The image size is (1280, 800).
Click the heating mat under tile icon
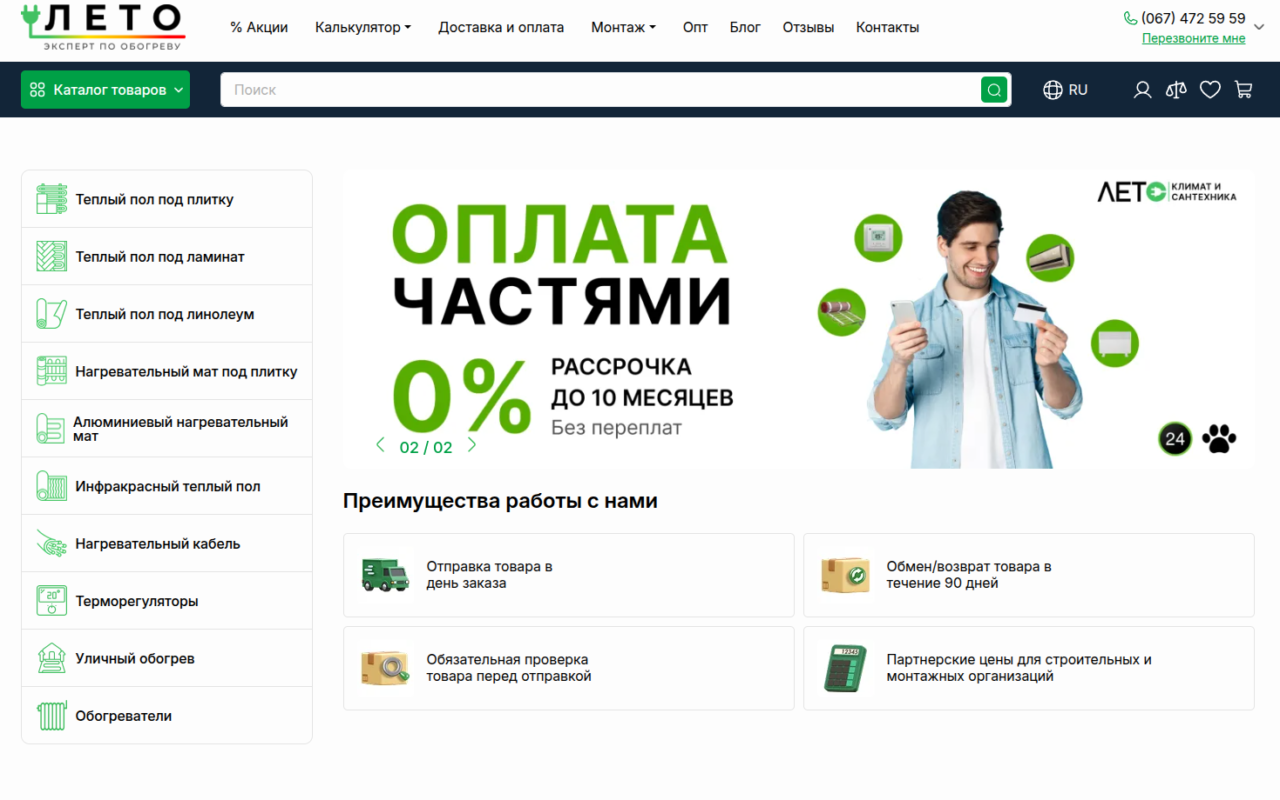point(51,371)
